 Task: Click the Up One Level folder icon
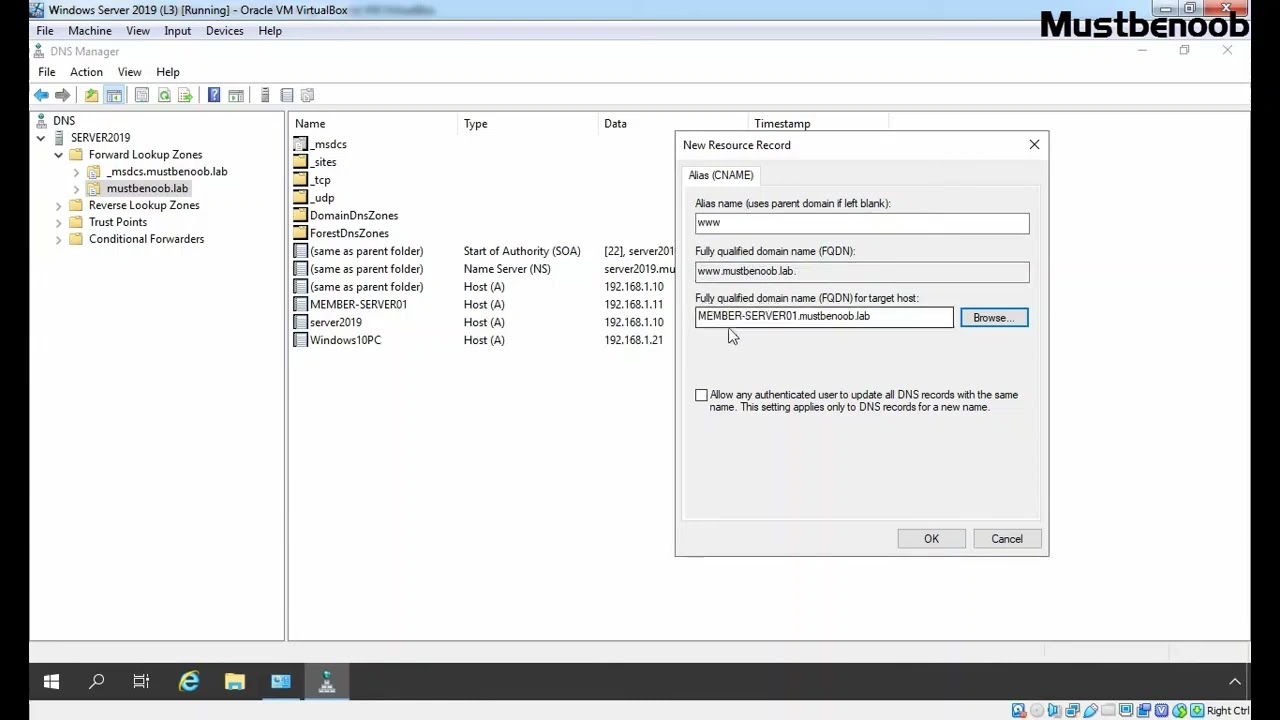point(91,95)
